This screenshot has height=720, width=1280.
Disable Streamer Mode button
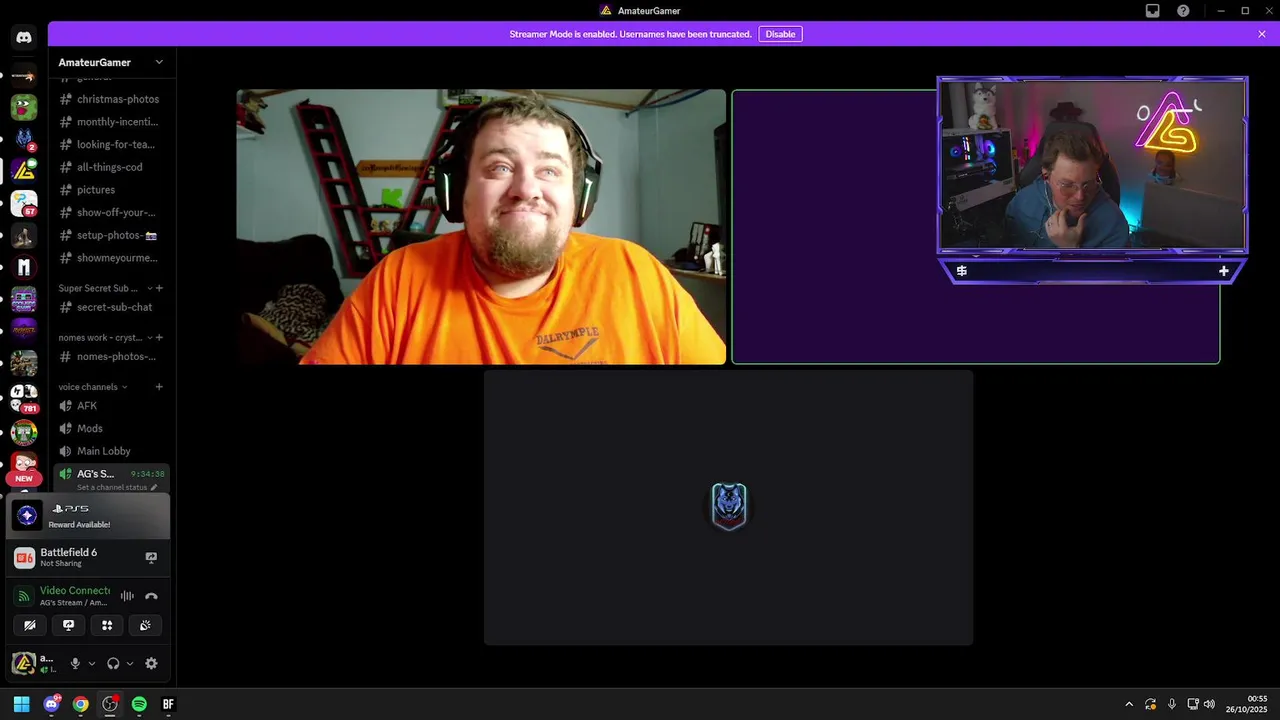[780, 34]
